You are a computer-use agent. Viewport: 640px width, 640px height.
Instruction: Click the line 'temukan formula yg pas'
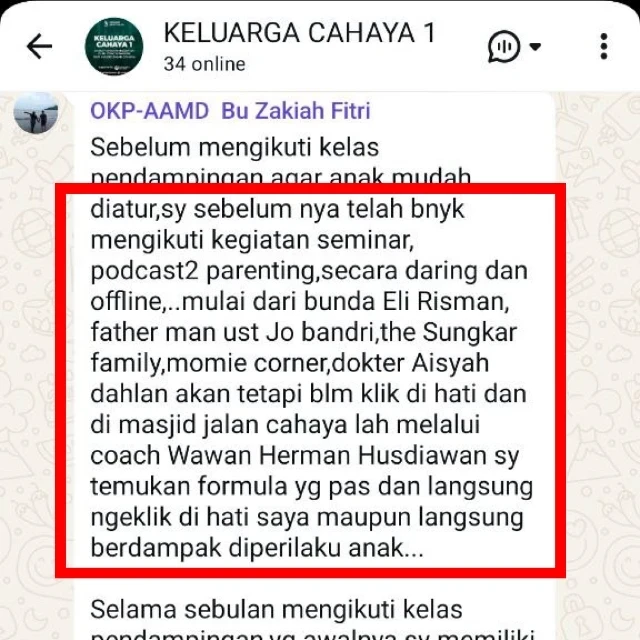pos(312,487)
